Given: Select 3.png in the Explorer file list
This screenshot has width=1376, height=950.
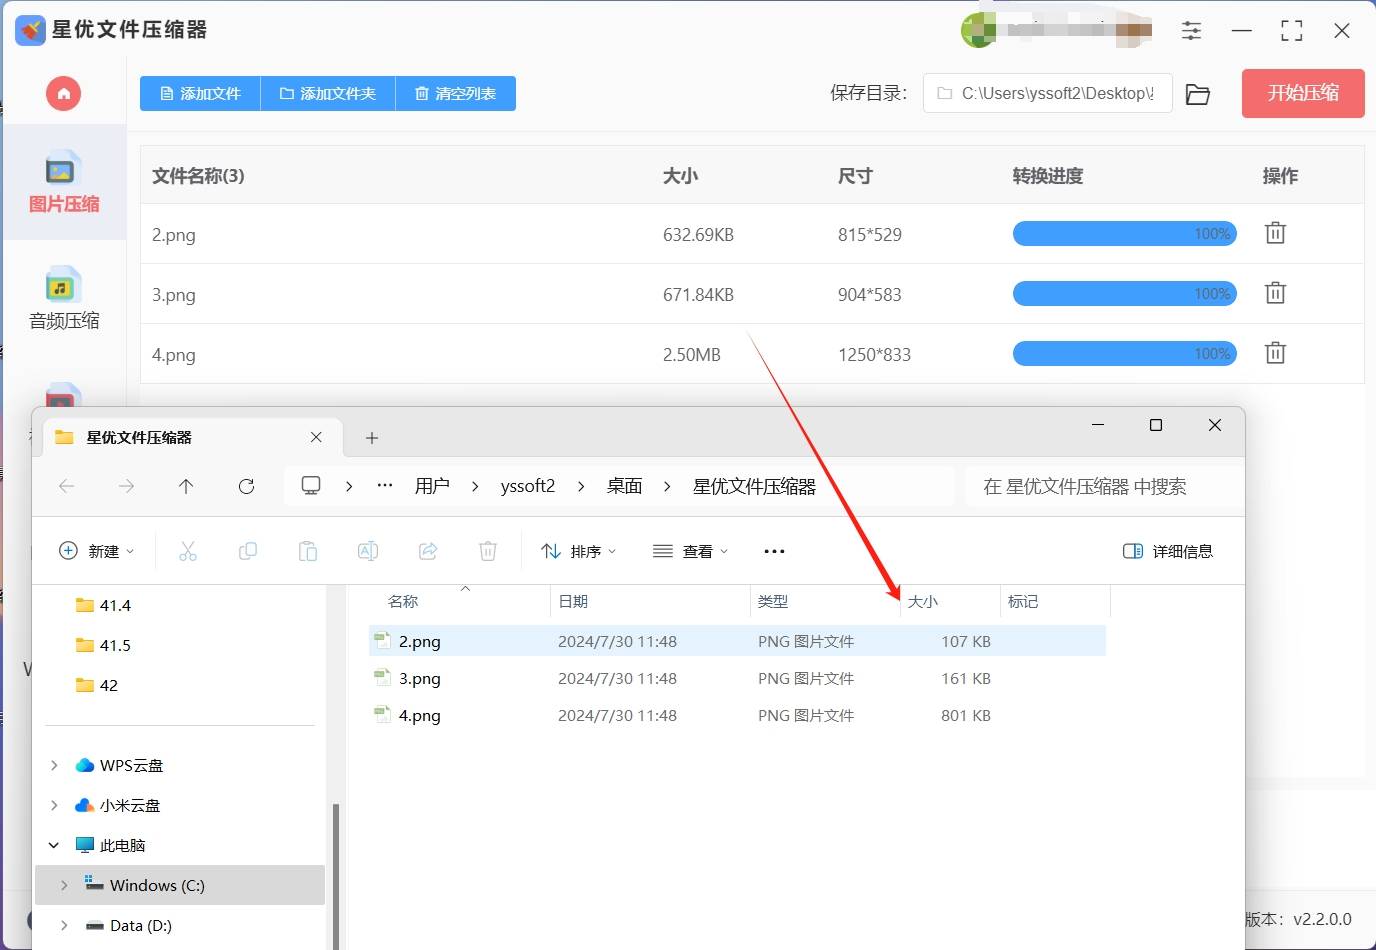Looking at the screenshot, I should click(x=737, y=678).
